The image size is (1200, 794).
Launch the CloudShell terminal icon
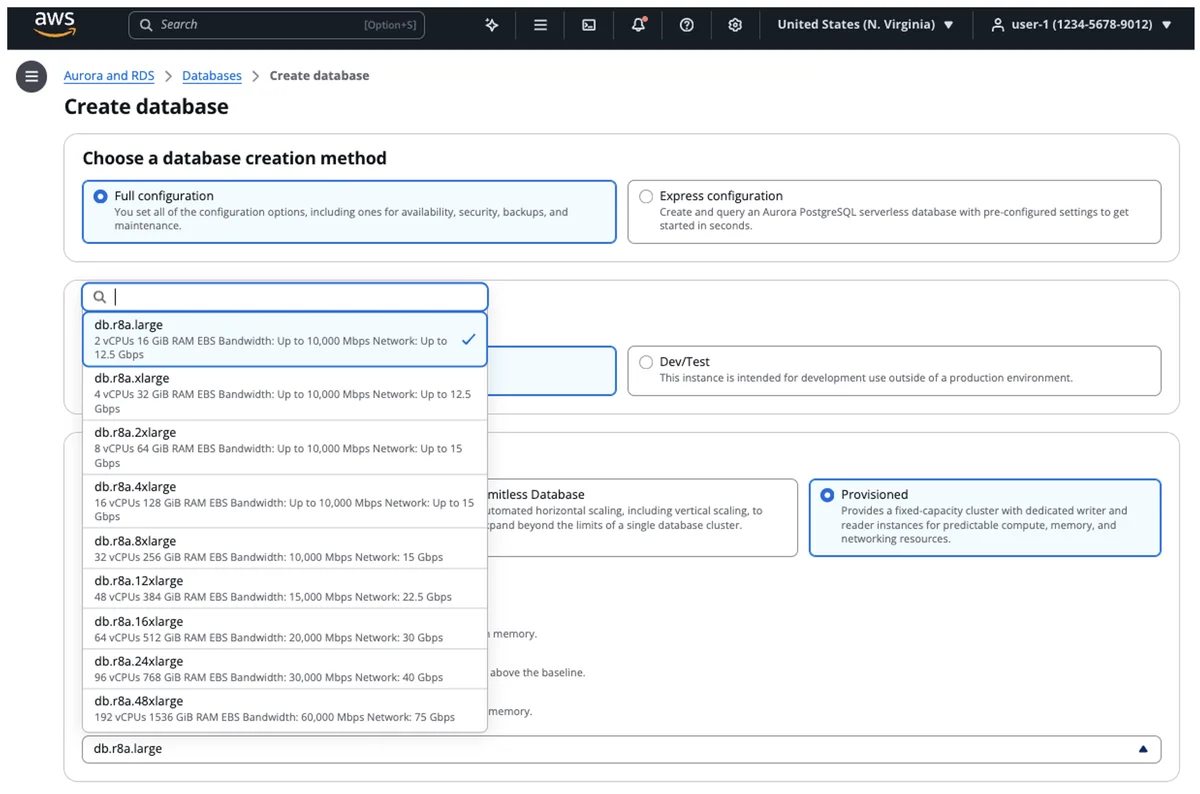click(x=589, y=25)
